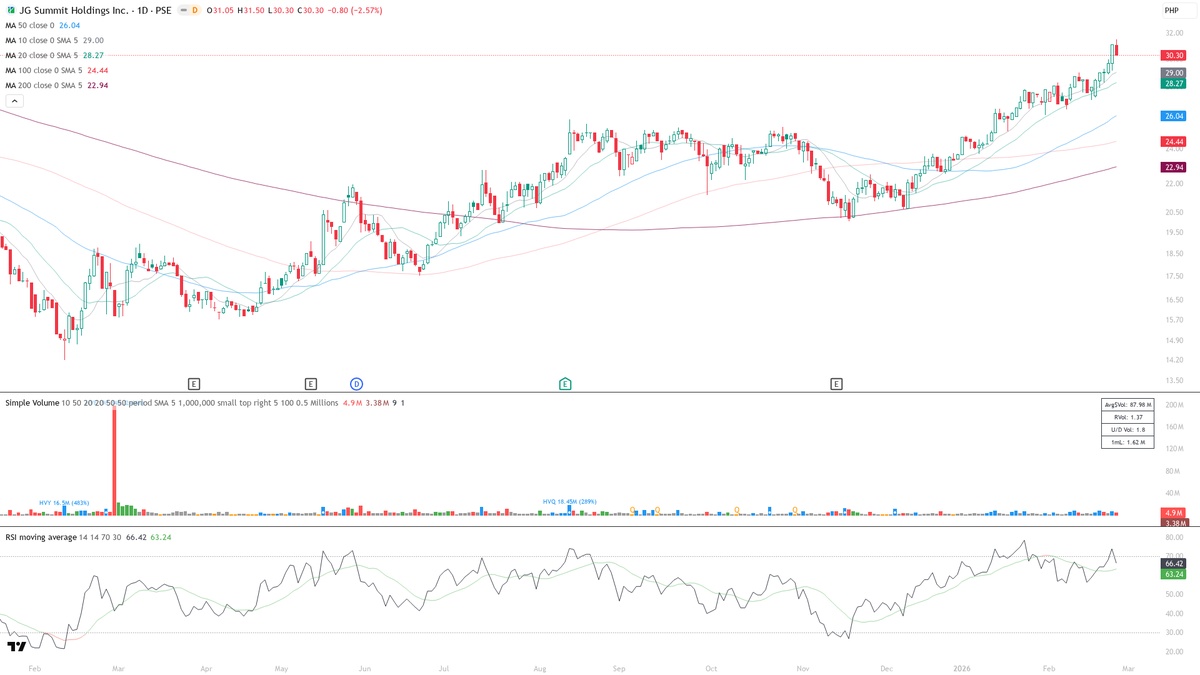This screenshot has height=675, width=1200.
Task: Click the earnings E marker near April
Action: [x=193, y=383]
